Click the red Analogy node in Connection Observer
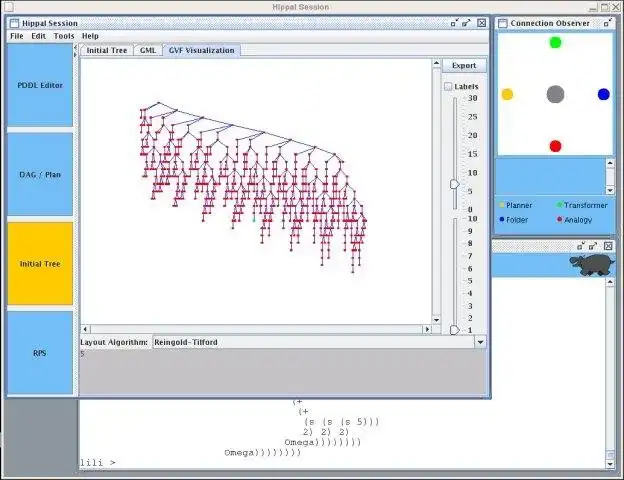 pyautogui.click(x=555, y=146)
